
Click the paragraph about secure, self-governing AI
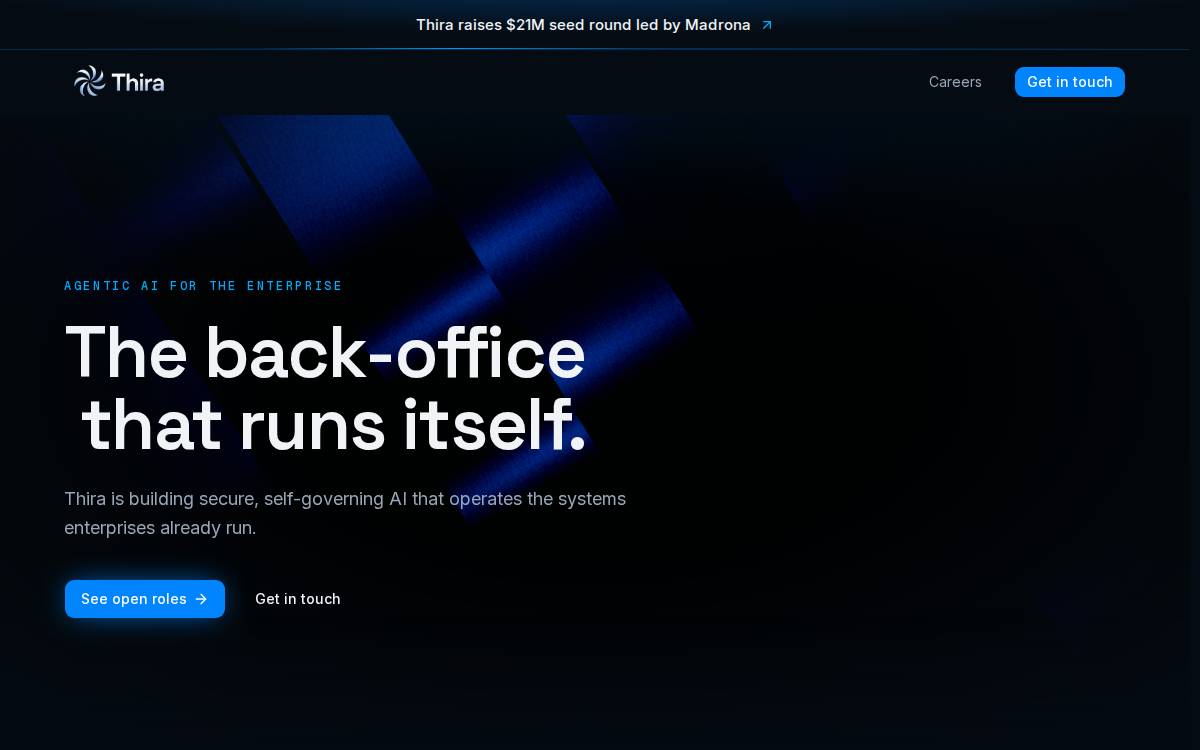[x=345, y=513]
